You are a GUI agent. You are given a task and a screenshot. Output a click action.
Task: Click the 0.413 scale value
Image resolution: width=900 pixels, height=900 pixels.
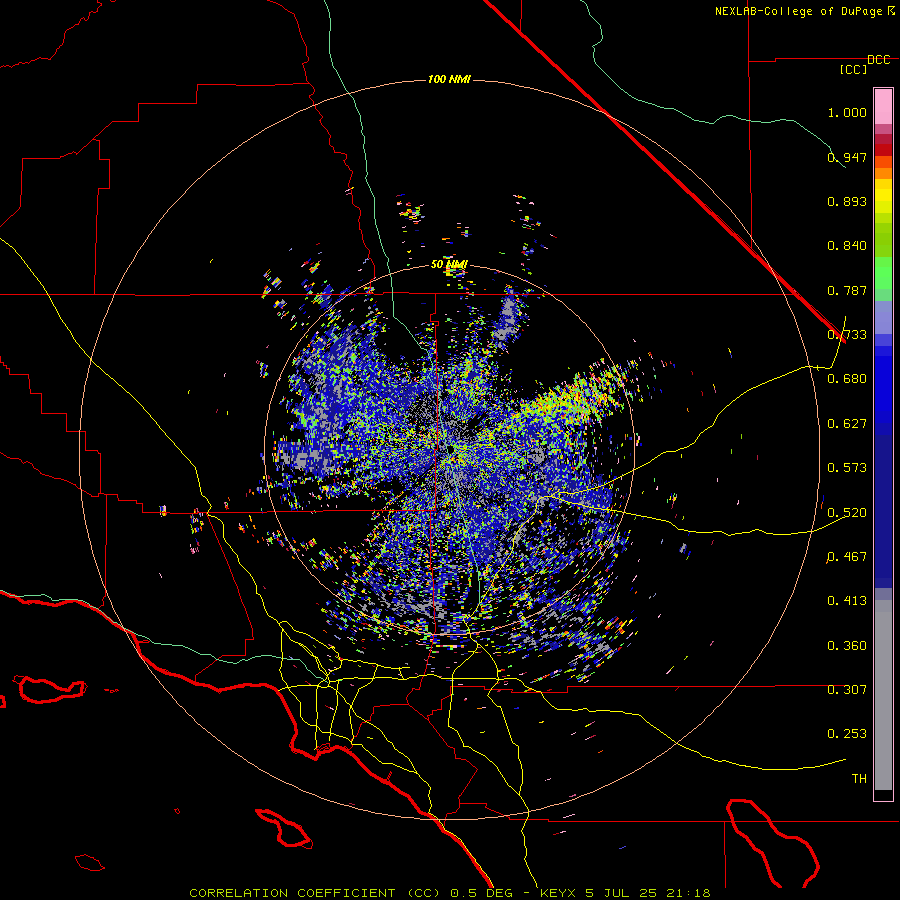pos(847,601)
